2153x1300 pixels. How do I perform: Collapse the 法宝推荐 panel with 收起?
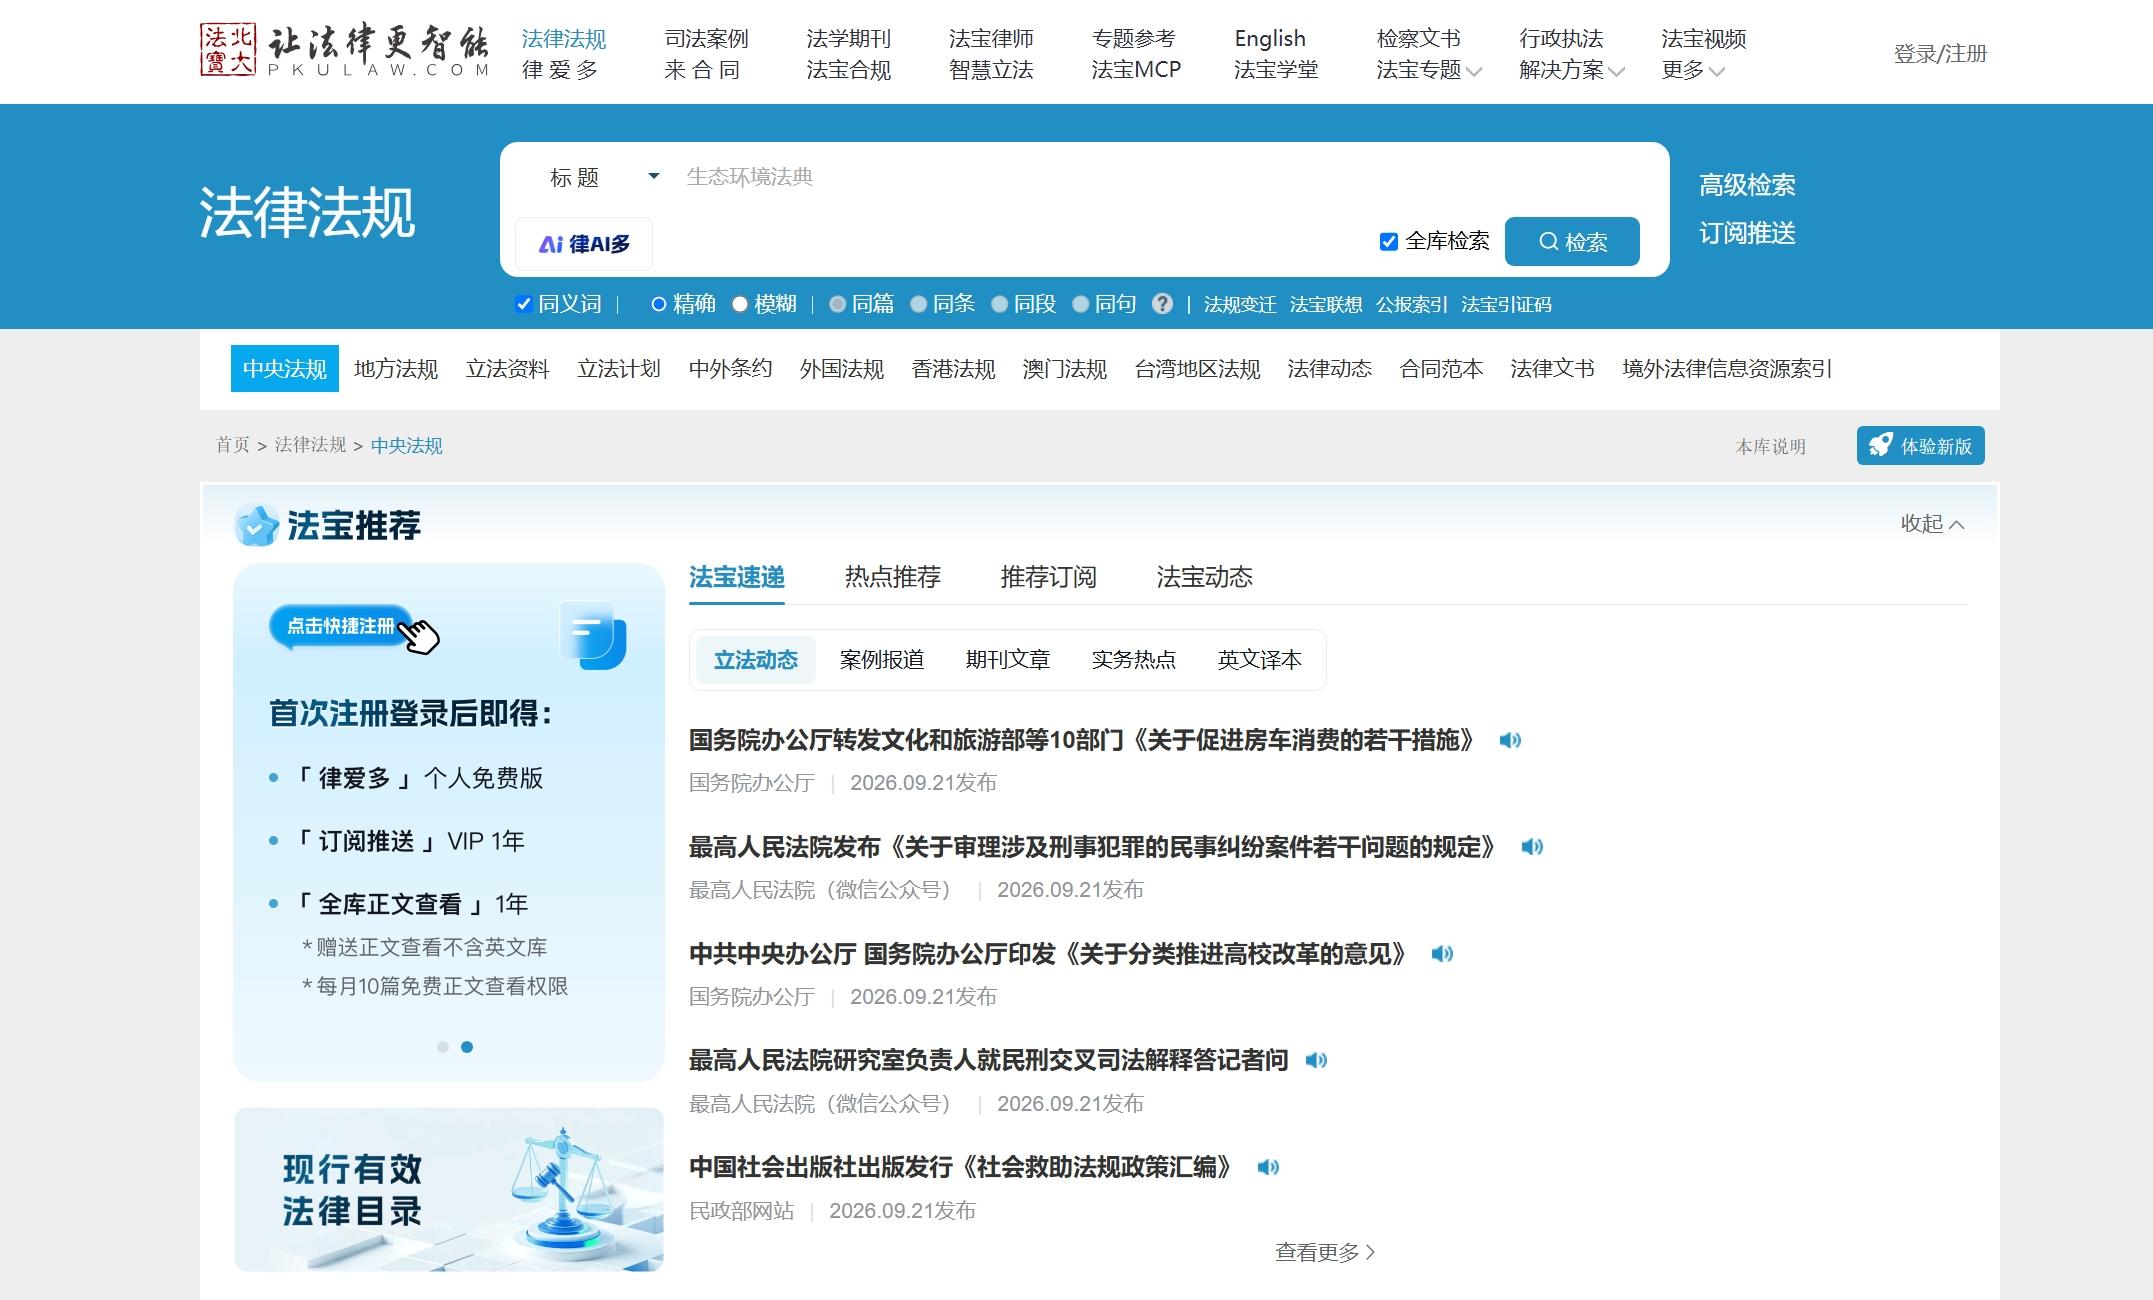(1932, 523)
